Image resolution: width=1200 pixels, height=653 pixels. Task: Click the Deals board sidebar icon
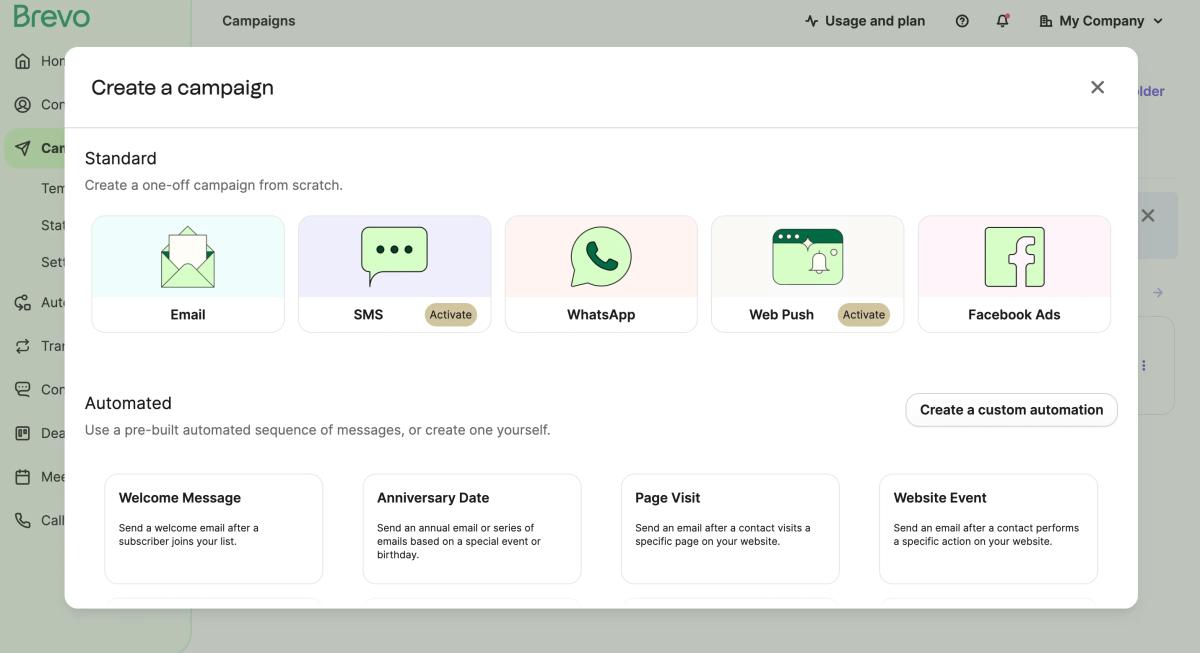click(22, 433)
